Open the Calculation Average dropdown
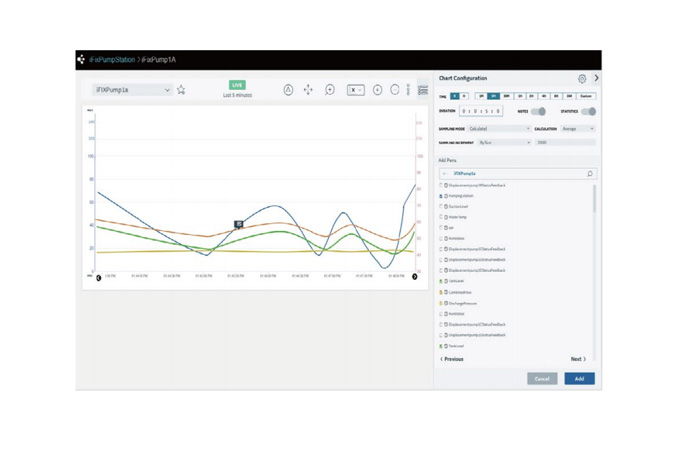 tap(578, 129)
